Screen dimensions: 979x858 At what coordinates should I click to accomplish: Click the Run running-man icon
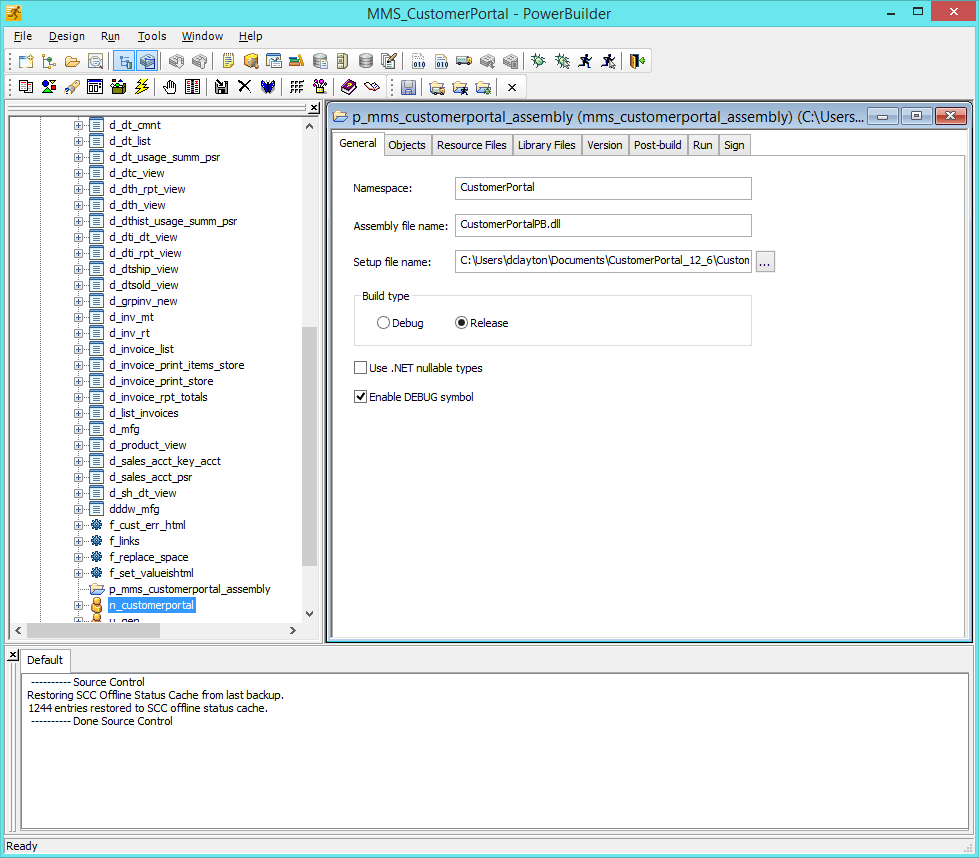[x=585, y=61]
